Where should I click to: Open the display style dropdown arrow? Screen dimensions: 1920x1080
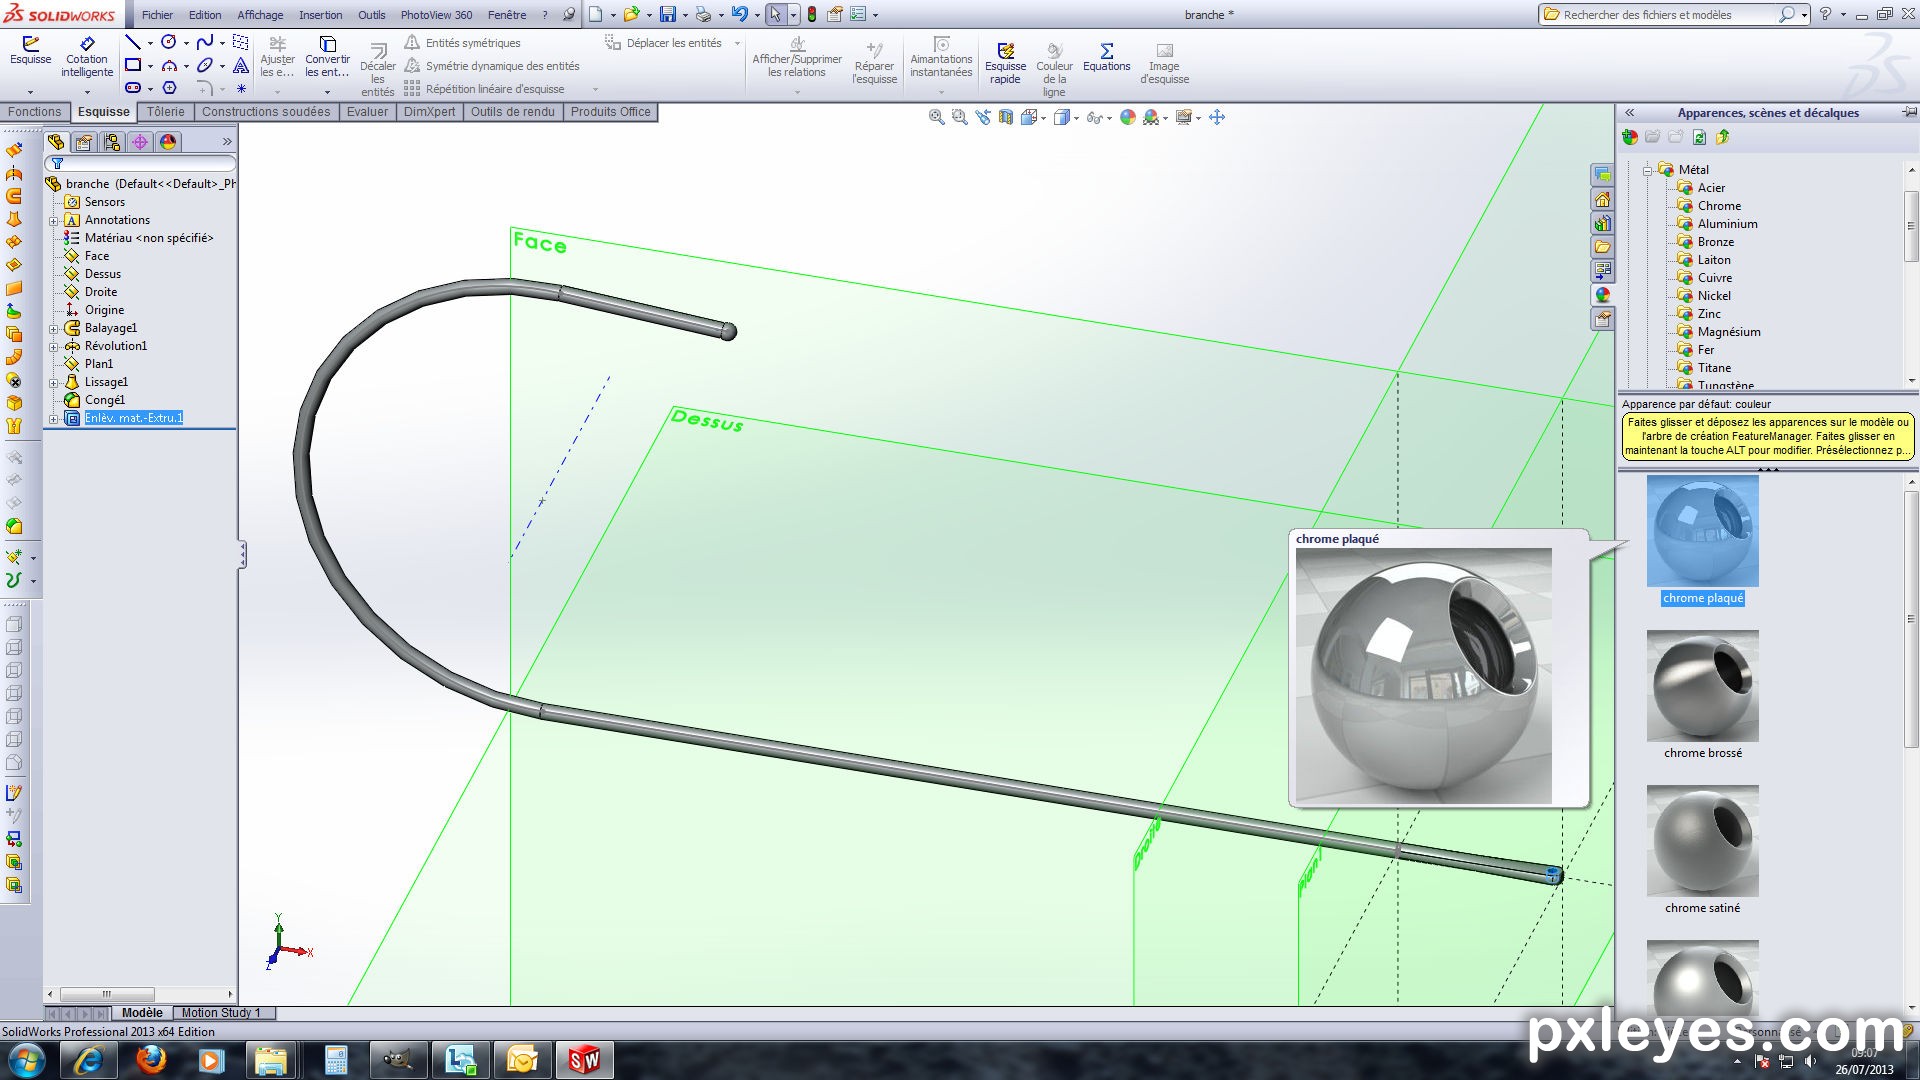click(1076, 118)
